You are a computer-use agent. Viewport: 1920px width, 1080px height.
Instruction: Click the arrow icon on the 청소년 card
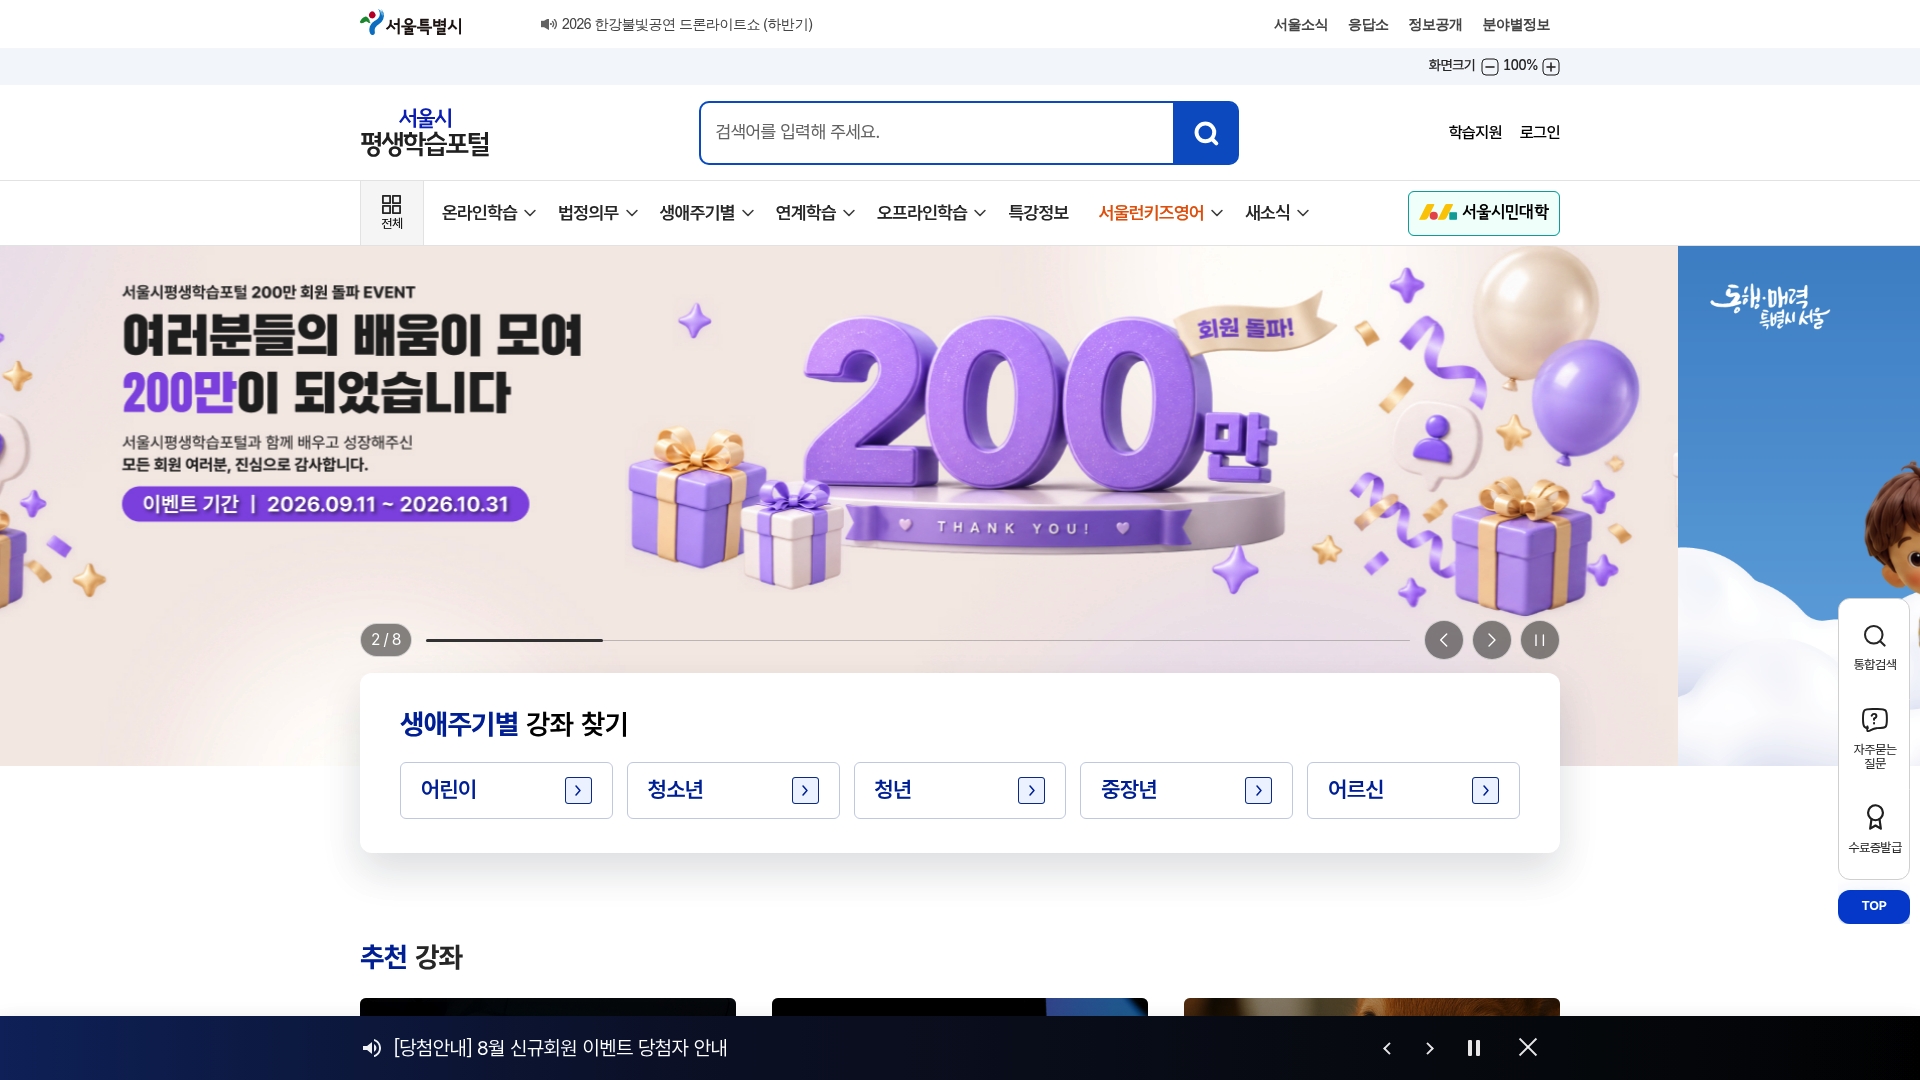[x=805, y=791]
